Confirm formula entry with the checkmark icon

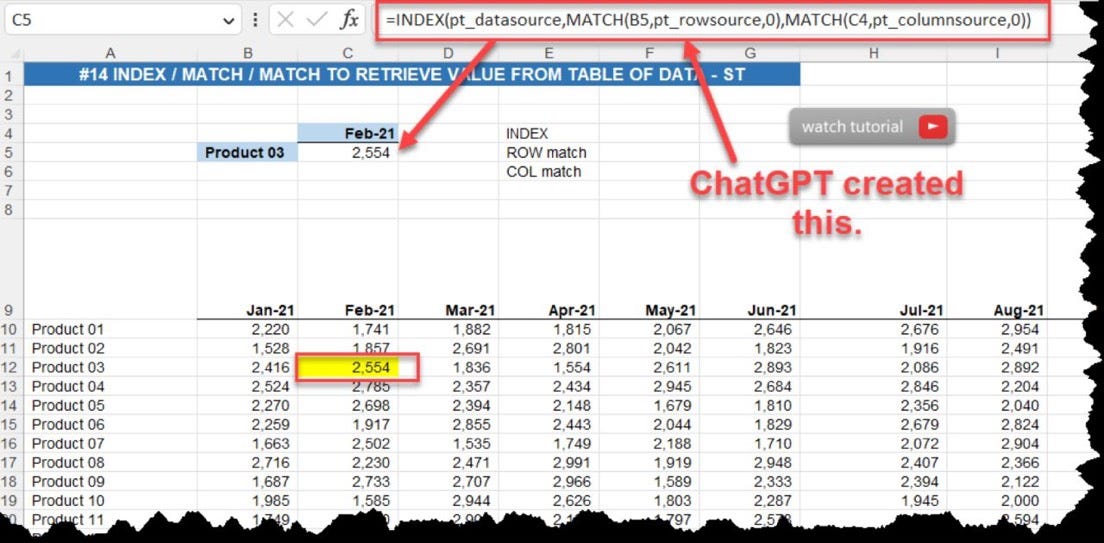[x=318, y=20]
